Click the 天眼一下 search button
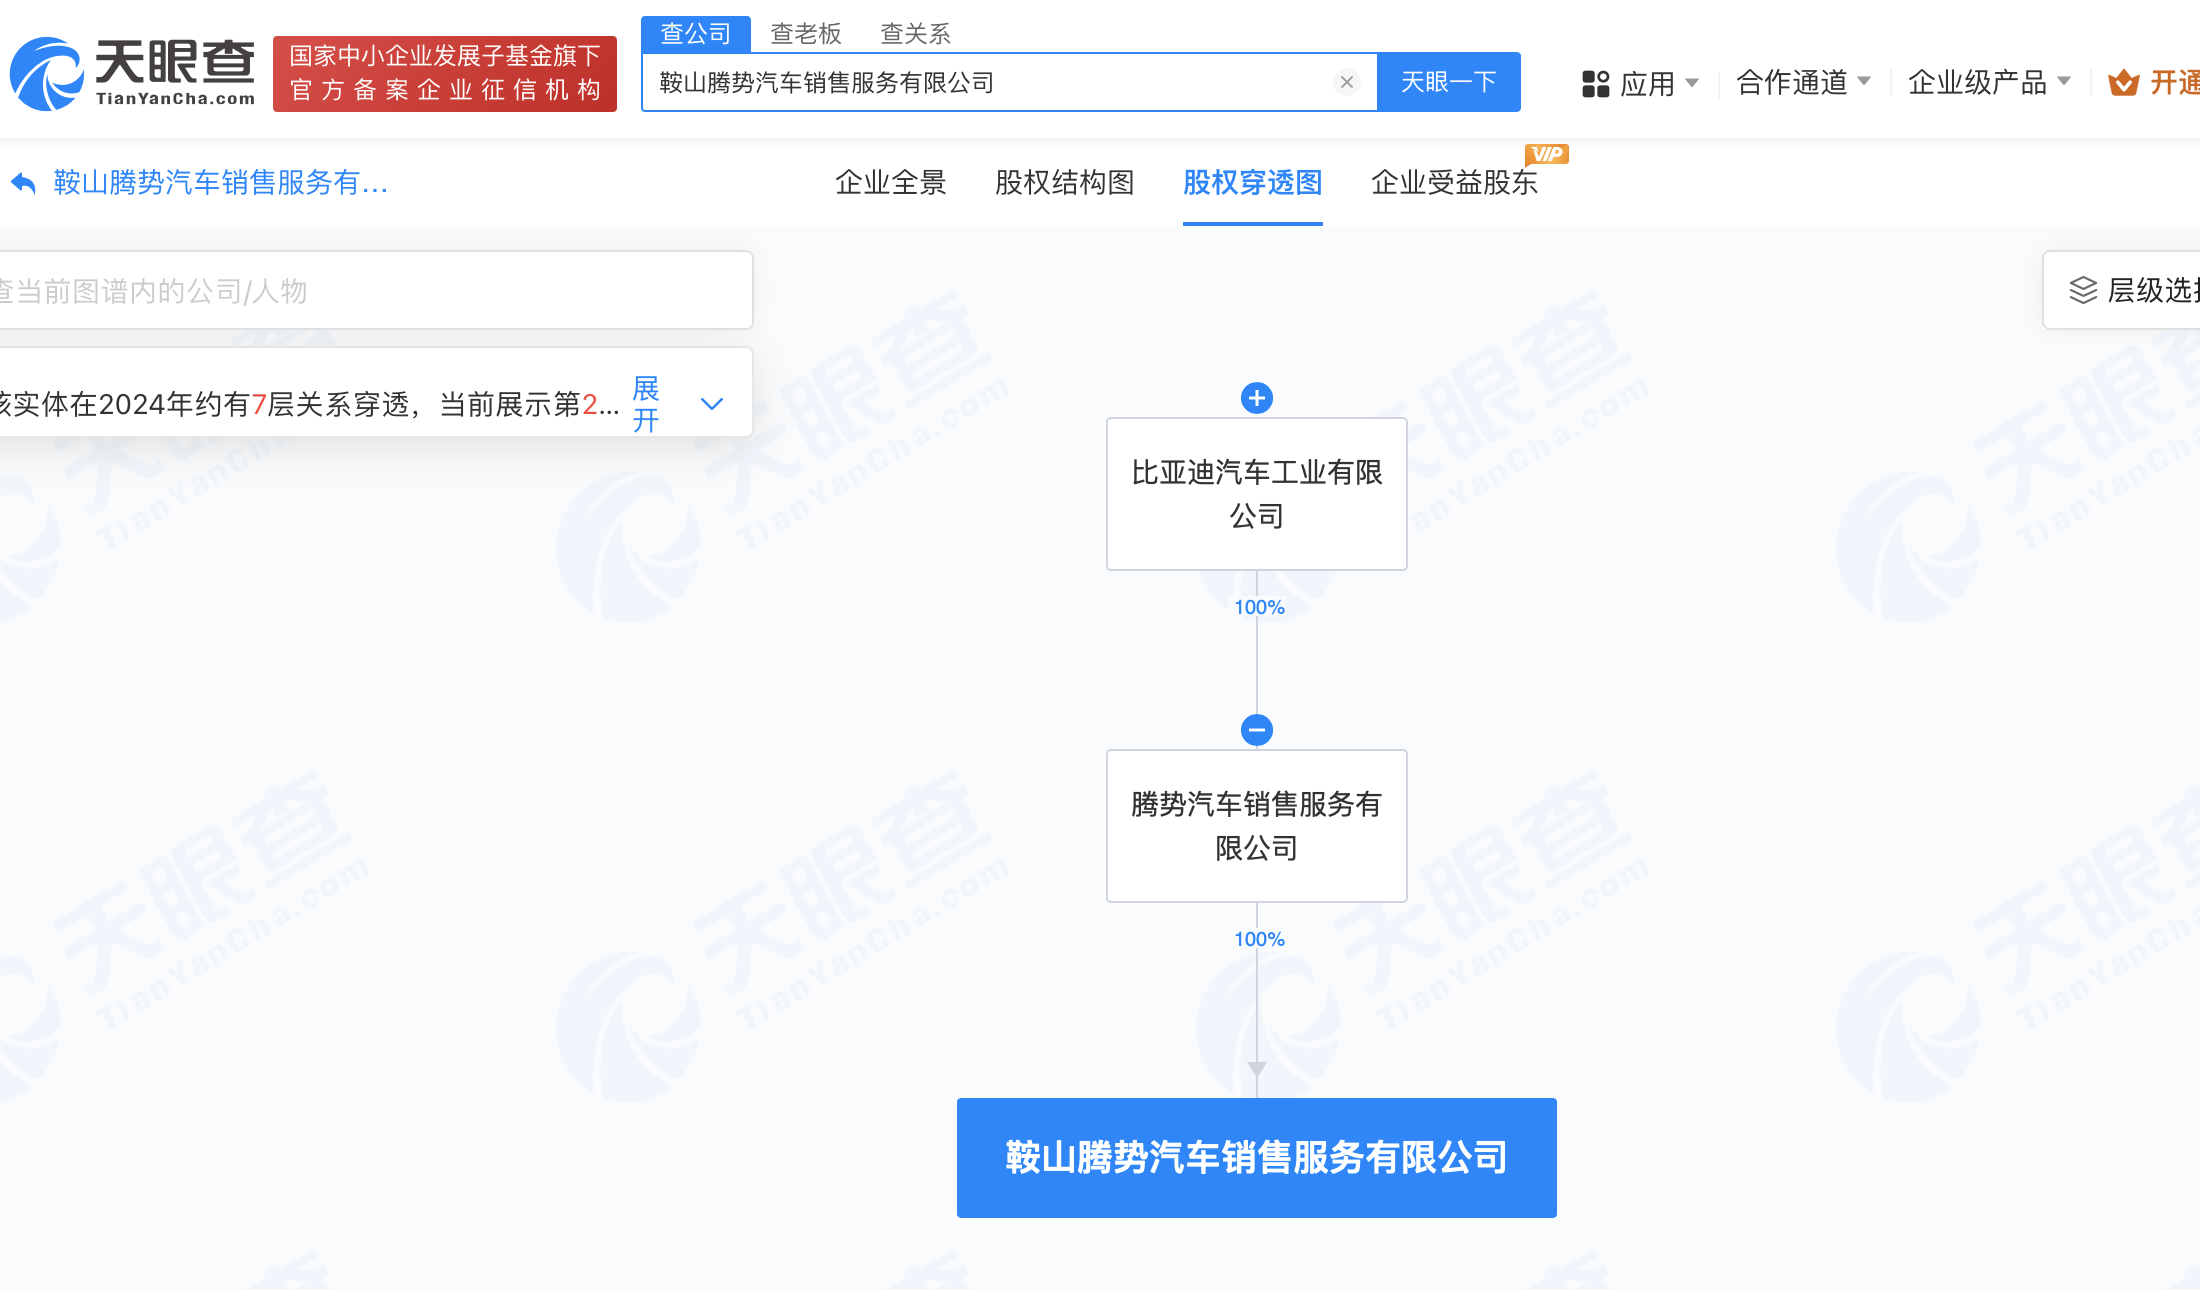The width and height of the screenshot is (2200, 1290). [x=1449, y=82]
